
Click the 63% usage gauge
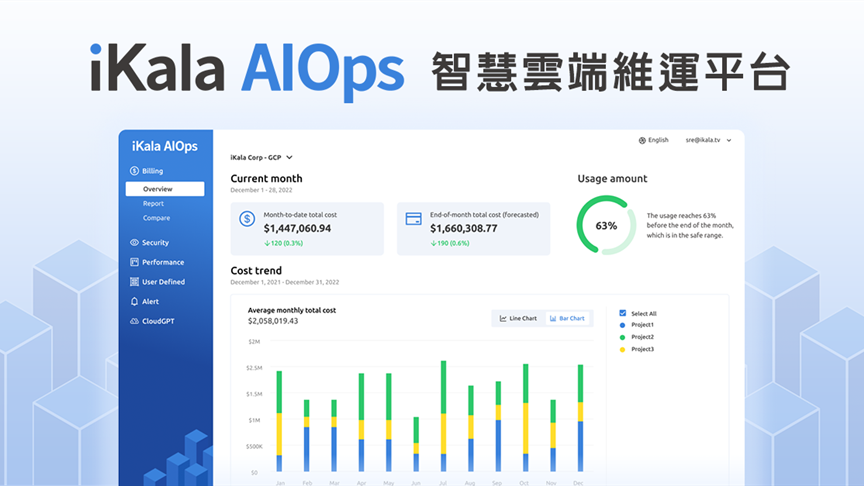coord(606,225)
